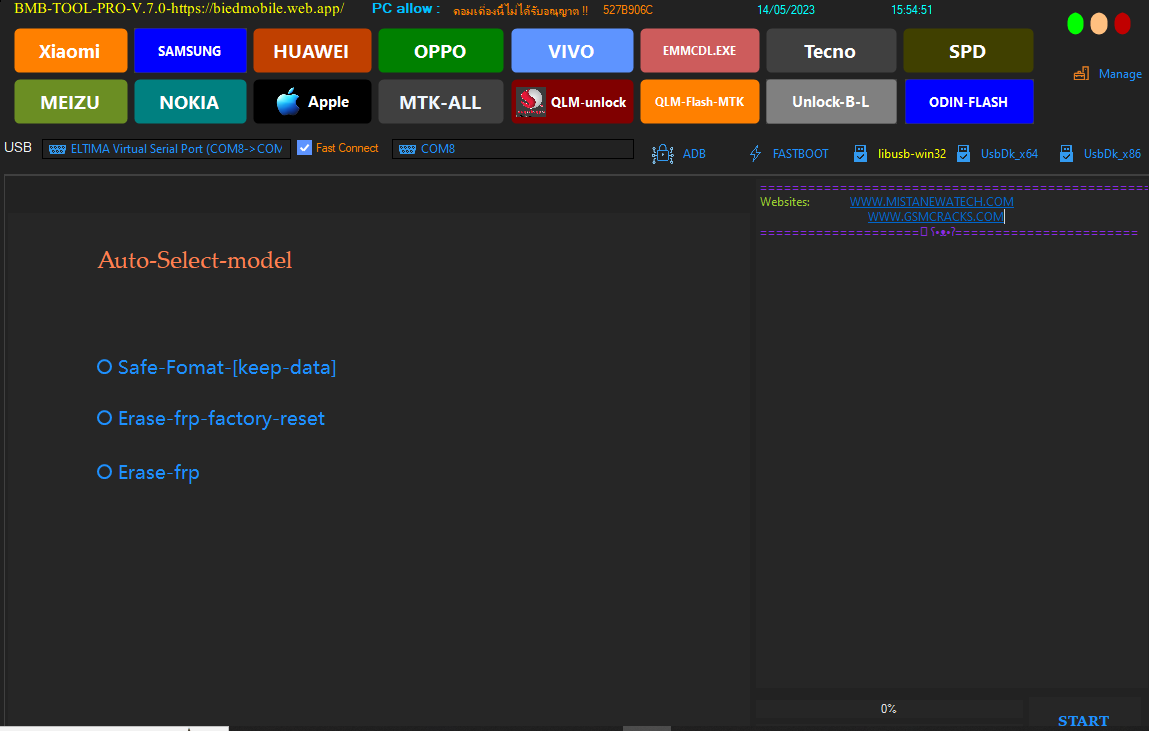
Task: Open the WWW.MISTANEWATECH.COM link
Action: tap(931, 201)
